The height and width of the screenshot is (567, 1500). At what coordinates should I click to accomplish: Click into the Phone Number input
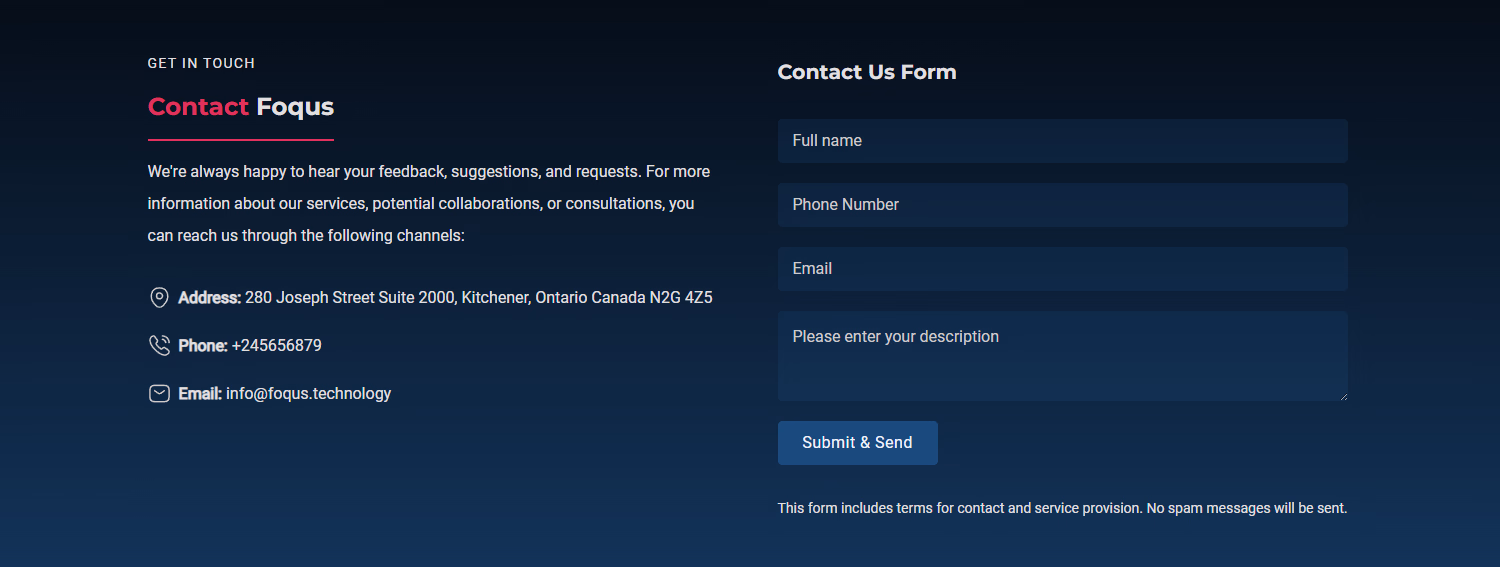coord(1062,205)
